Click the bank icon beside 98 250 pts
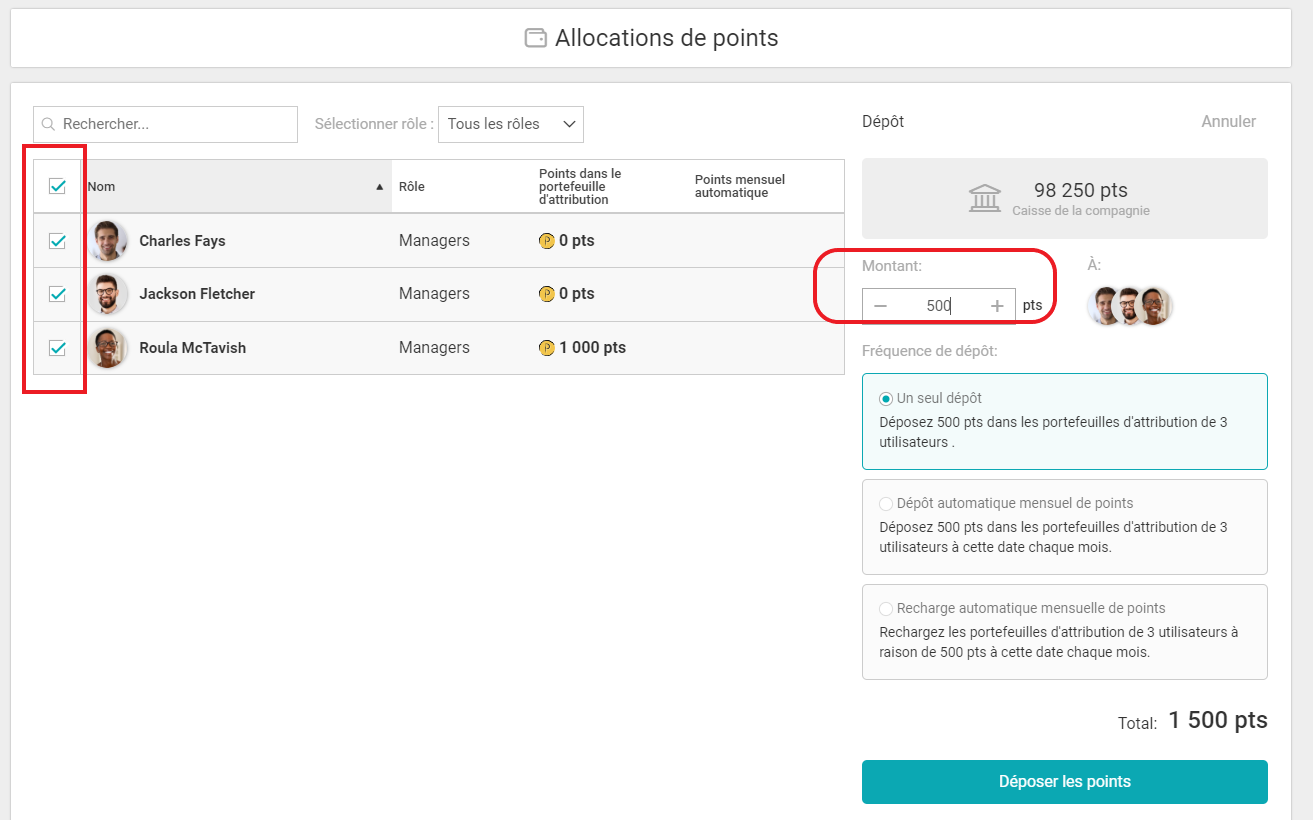1313x820 pixels. point(985,198)
